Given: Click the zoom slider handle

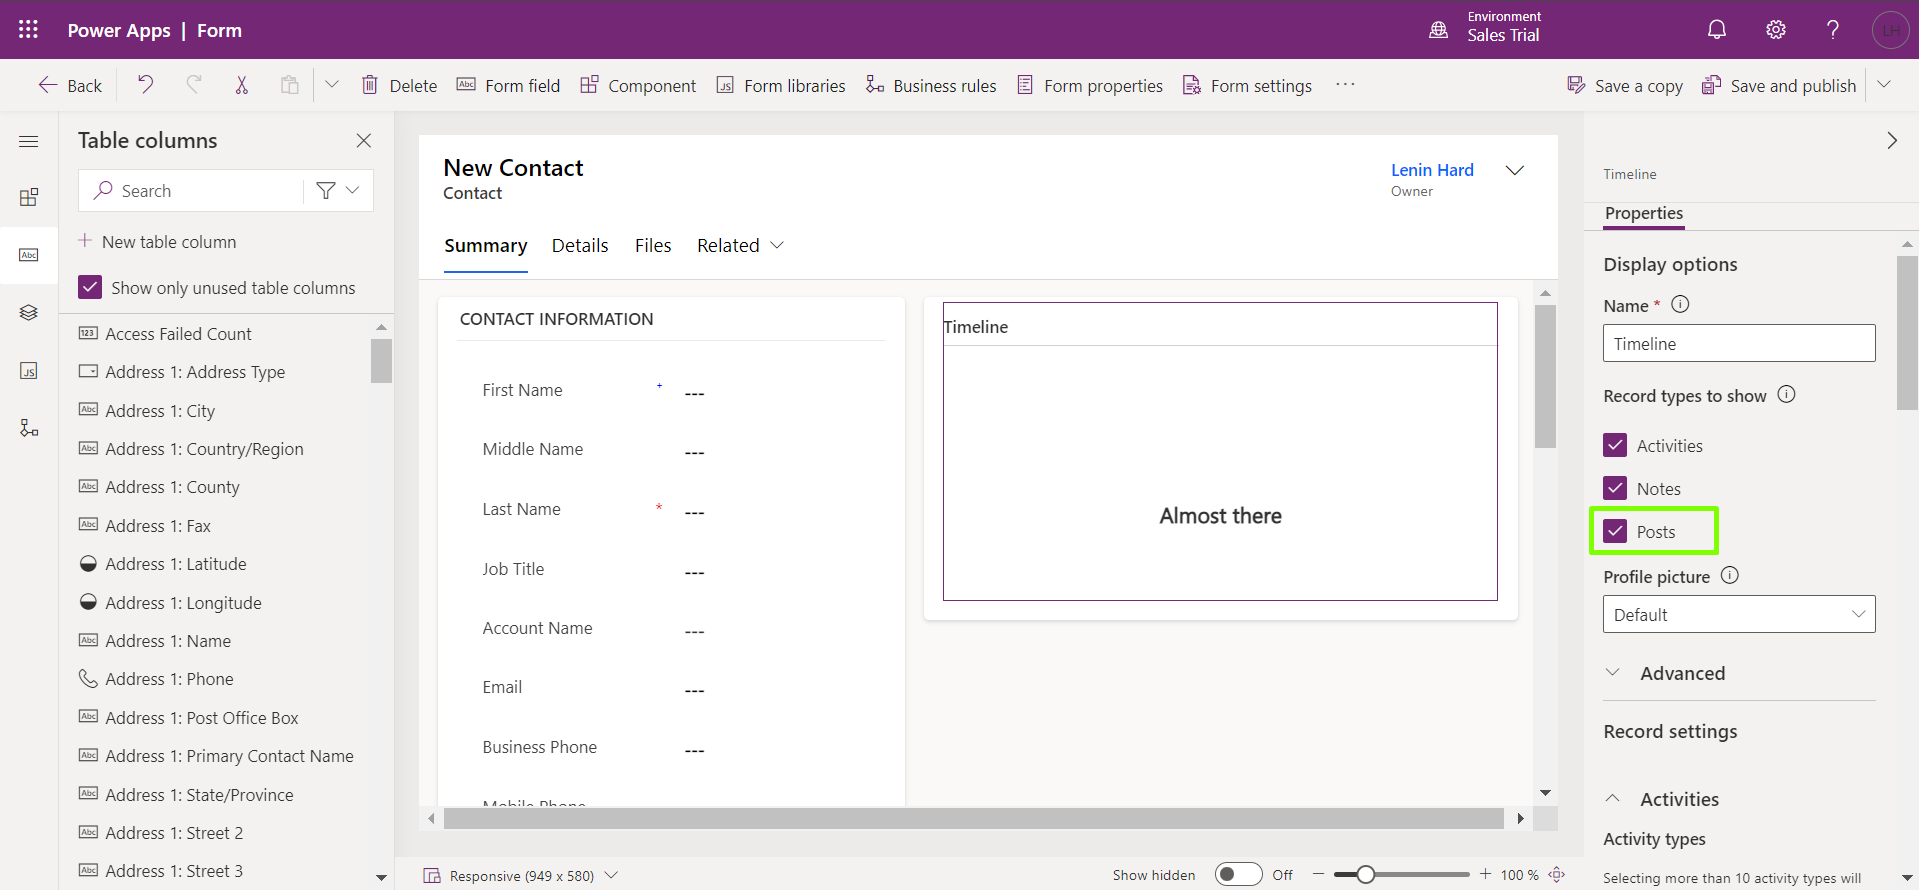Looking at the screenshot, I should [x=1365, y=875].
